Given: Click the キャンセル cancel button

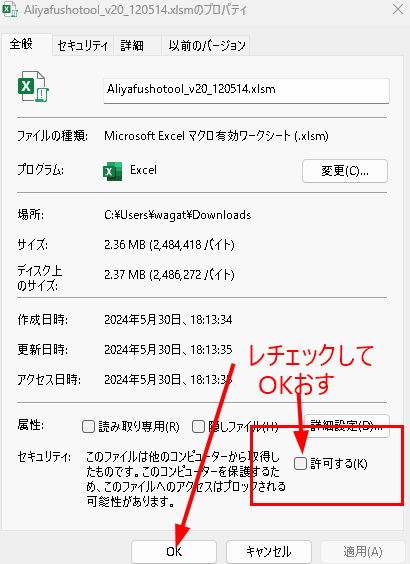Looking at the screenshot, I should (x=269, y=551).
